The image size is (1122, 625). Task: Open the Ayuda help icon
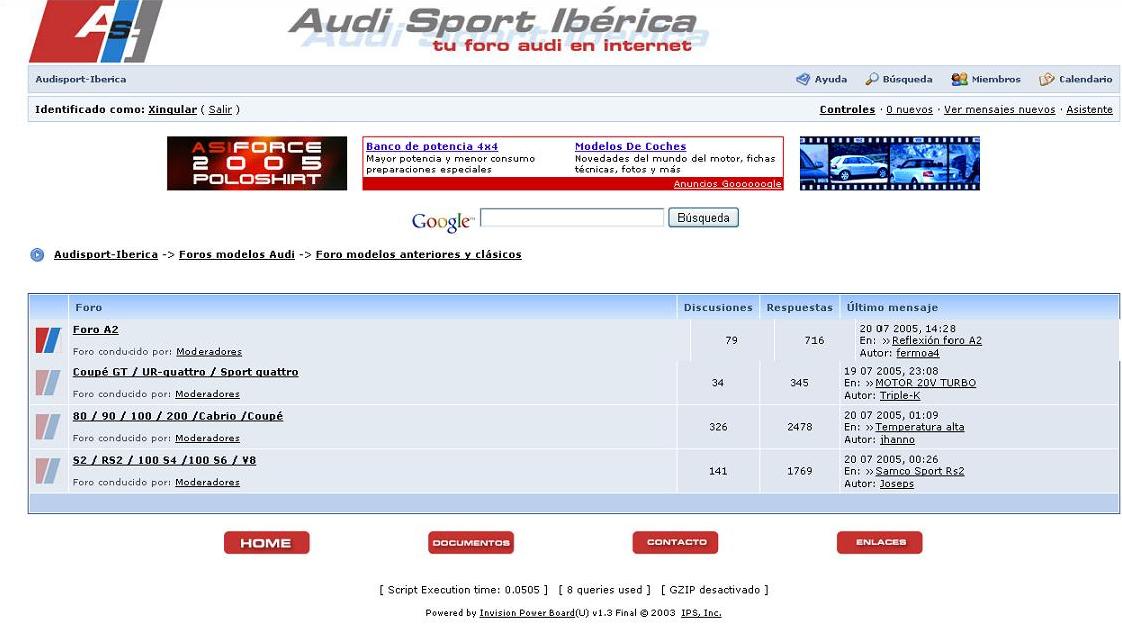(803, 79)
